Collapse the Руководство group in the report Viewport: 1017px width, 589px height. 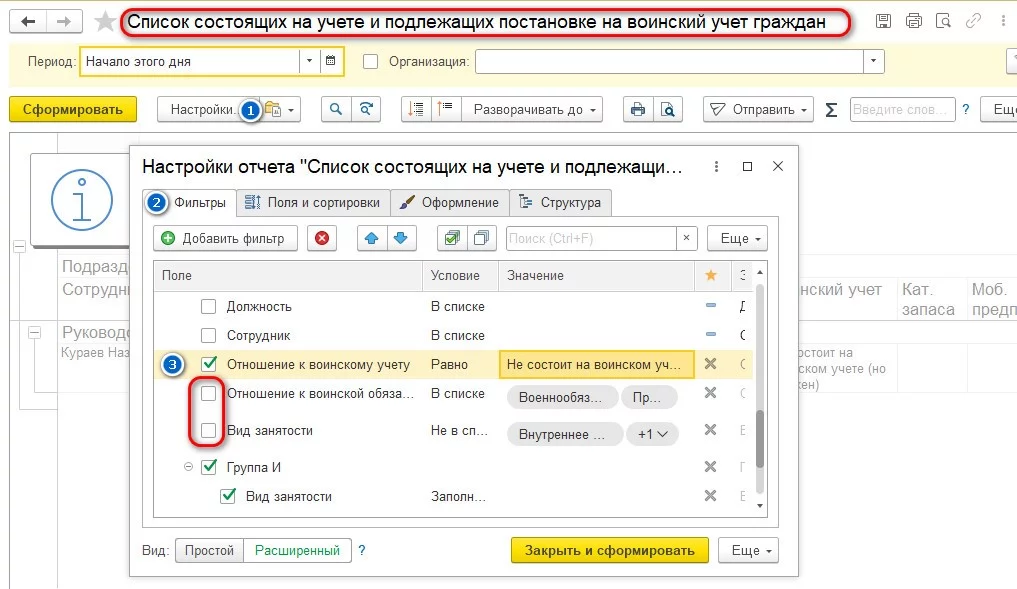(x=34, y=333)
